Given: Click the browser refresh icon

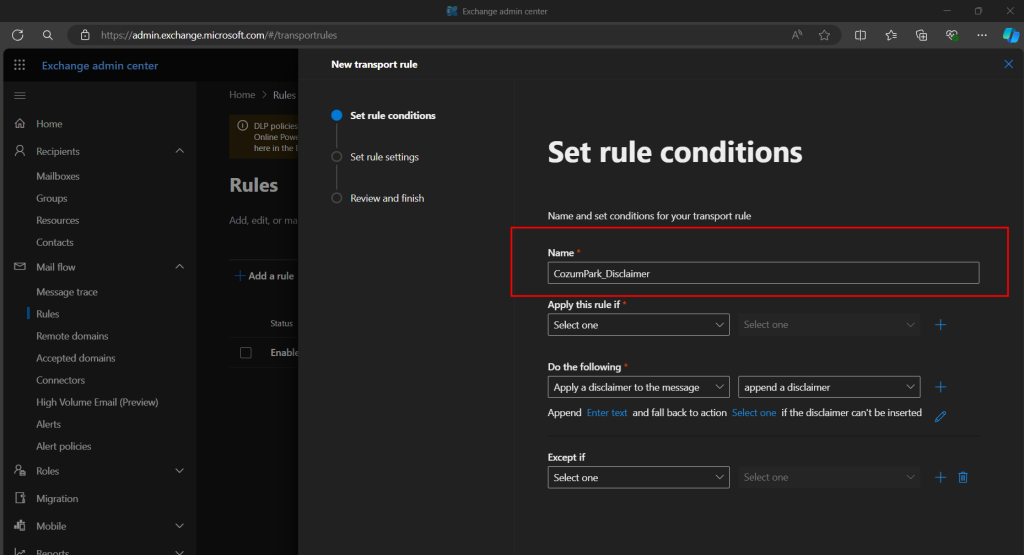Looking at the screenshot, I should (x=18, y=35).
